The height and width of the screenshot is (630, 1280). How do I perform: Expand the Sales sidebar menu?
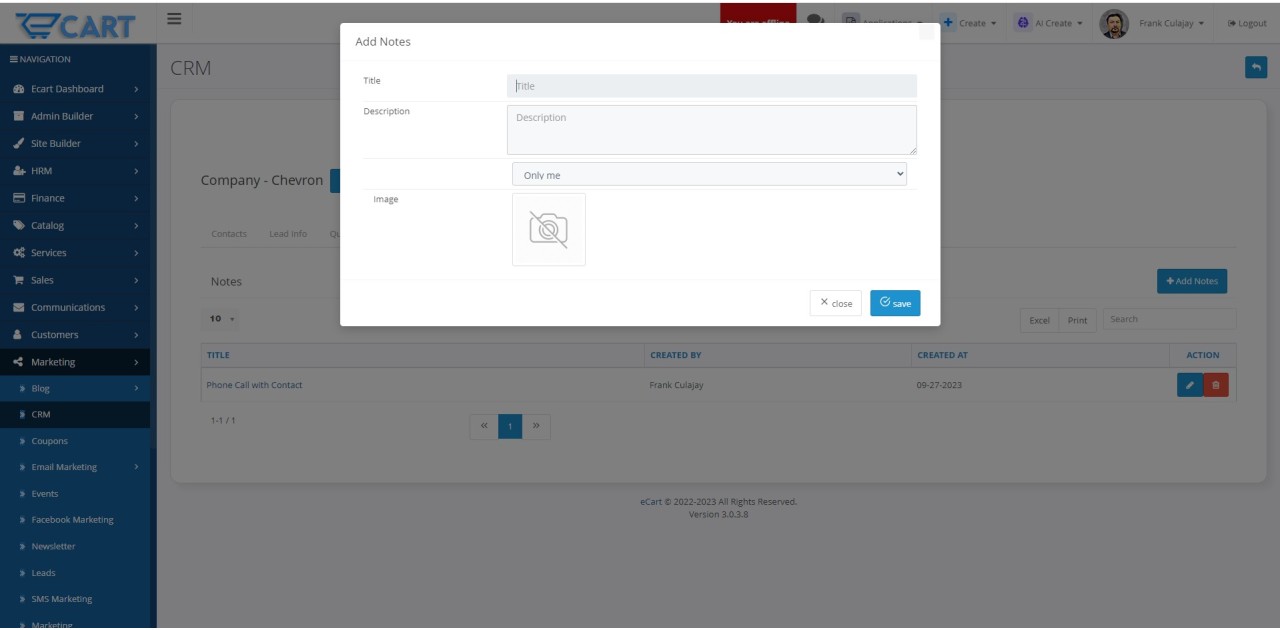tap(75, 280)
